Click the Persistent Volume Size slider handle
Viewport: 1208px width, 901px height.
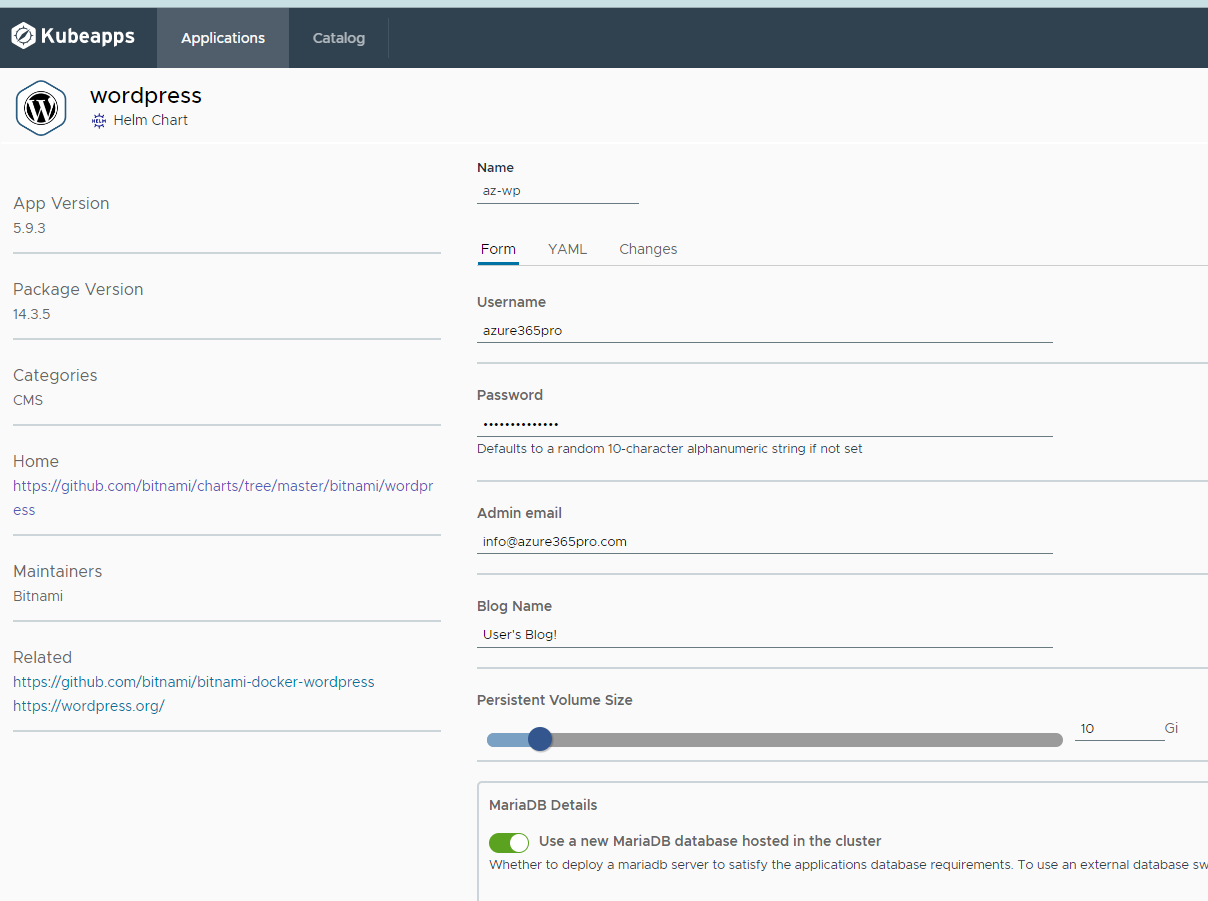pyautogui.click(x=539, y=739)
